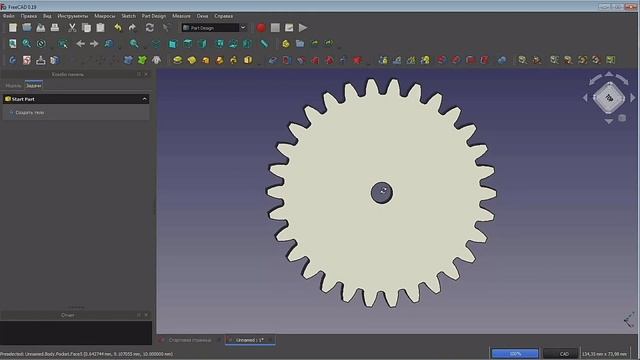Start macro recording with red circle
640x360 pixels.
click(x=261, y=28)
